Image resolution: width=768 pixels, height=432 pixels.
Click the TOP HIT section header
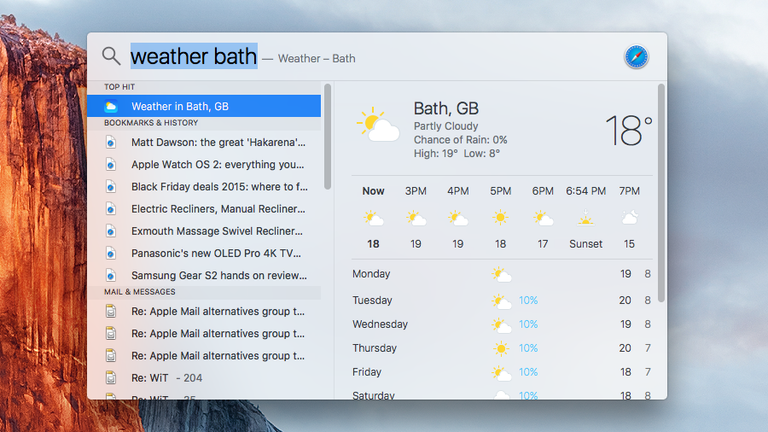(119, 87)
